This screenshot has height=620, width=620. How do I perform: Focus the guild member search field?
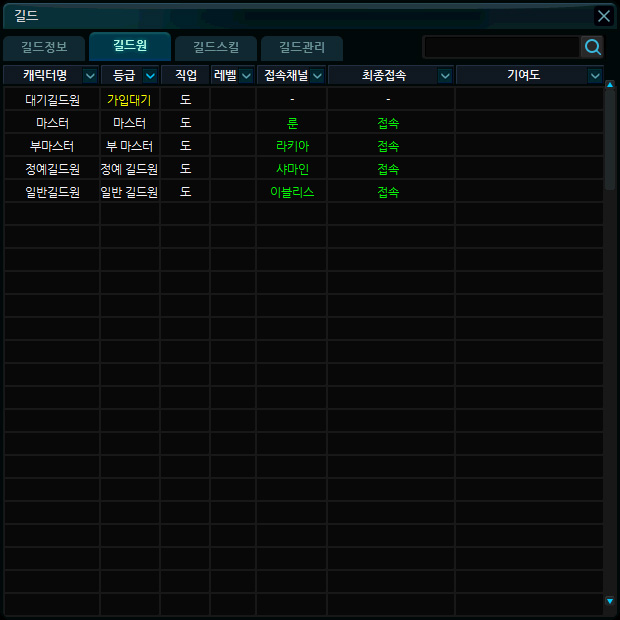(501, 47)
